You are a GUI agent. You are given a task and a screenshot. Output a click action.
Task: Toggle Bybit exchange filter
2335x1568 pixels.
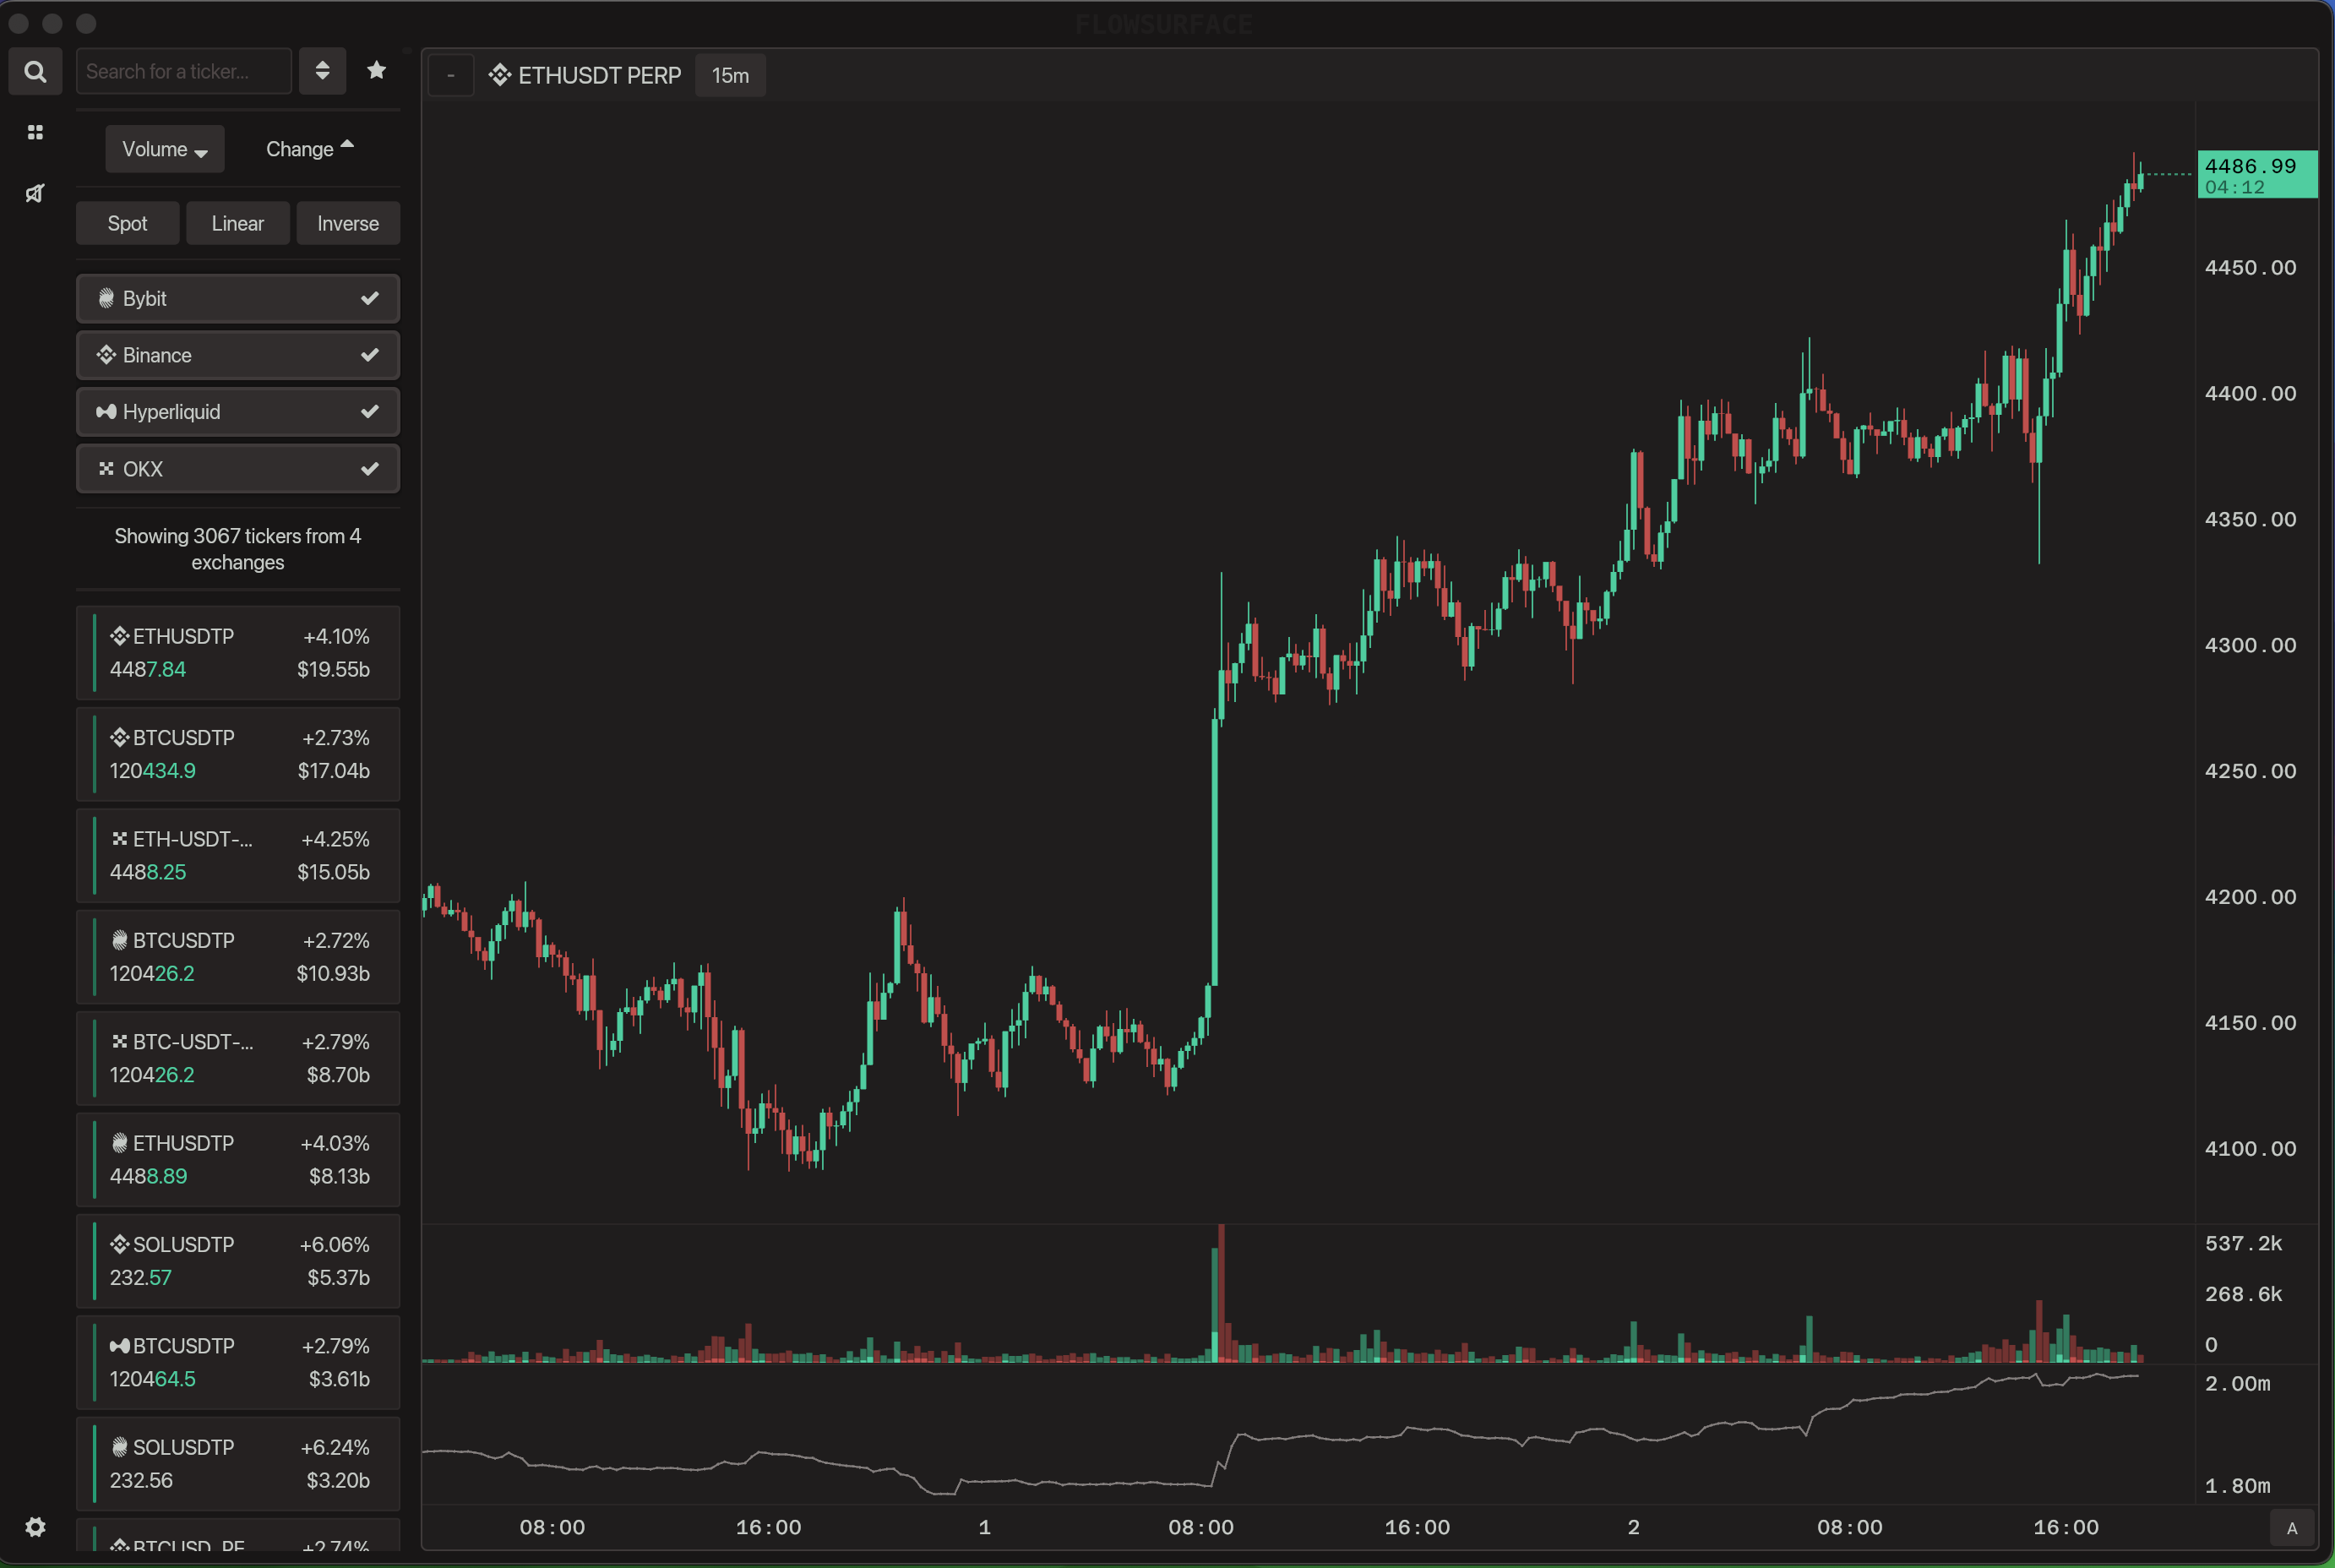pos(238,298)
